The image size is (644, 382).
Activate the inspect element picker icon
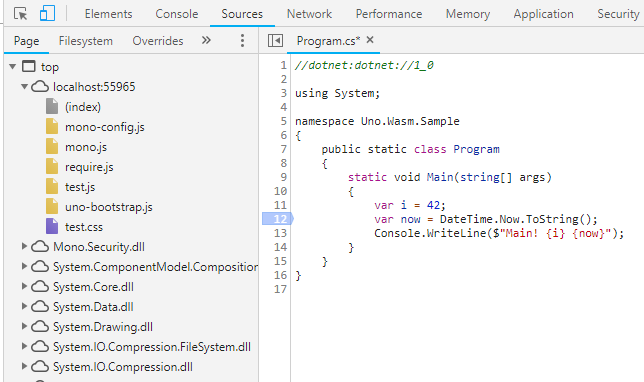tap(20, 14)
